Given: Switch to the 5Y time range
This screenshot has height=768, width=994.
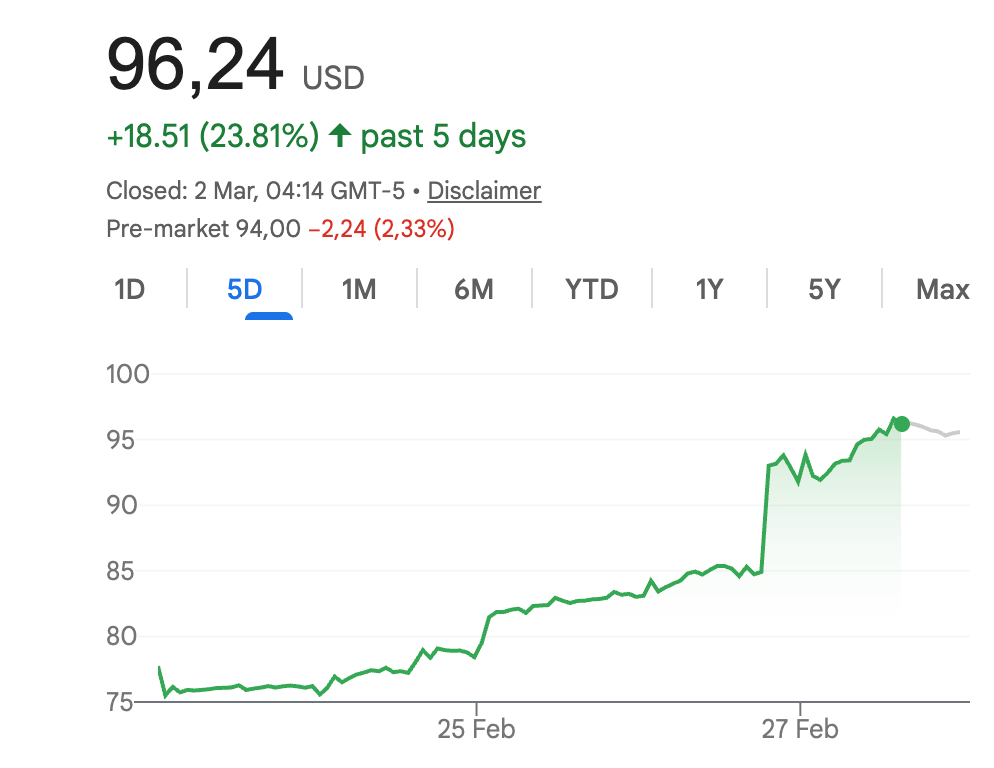Looking at the screenshot, I should tap(825, 289).
